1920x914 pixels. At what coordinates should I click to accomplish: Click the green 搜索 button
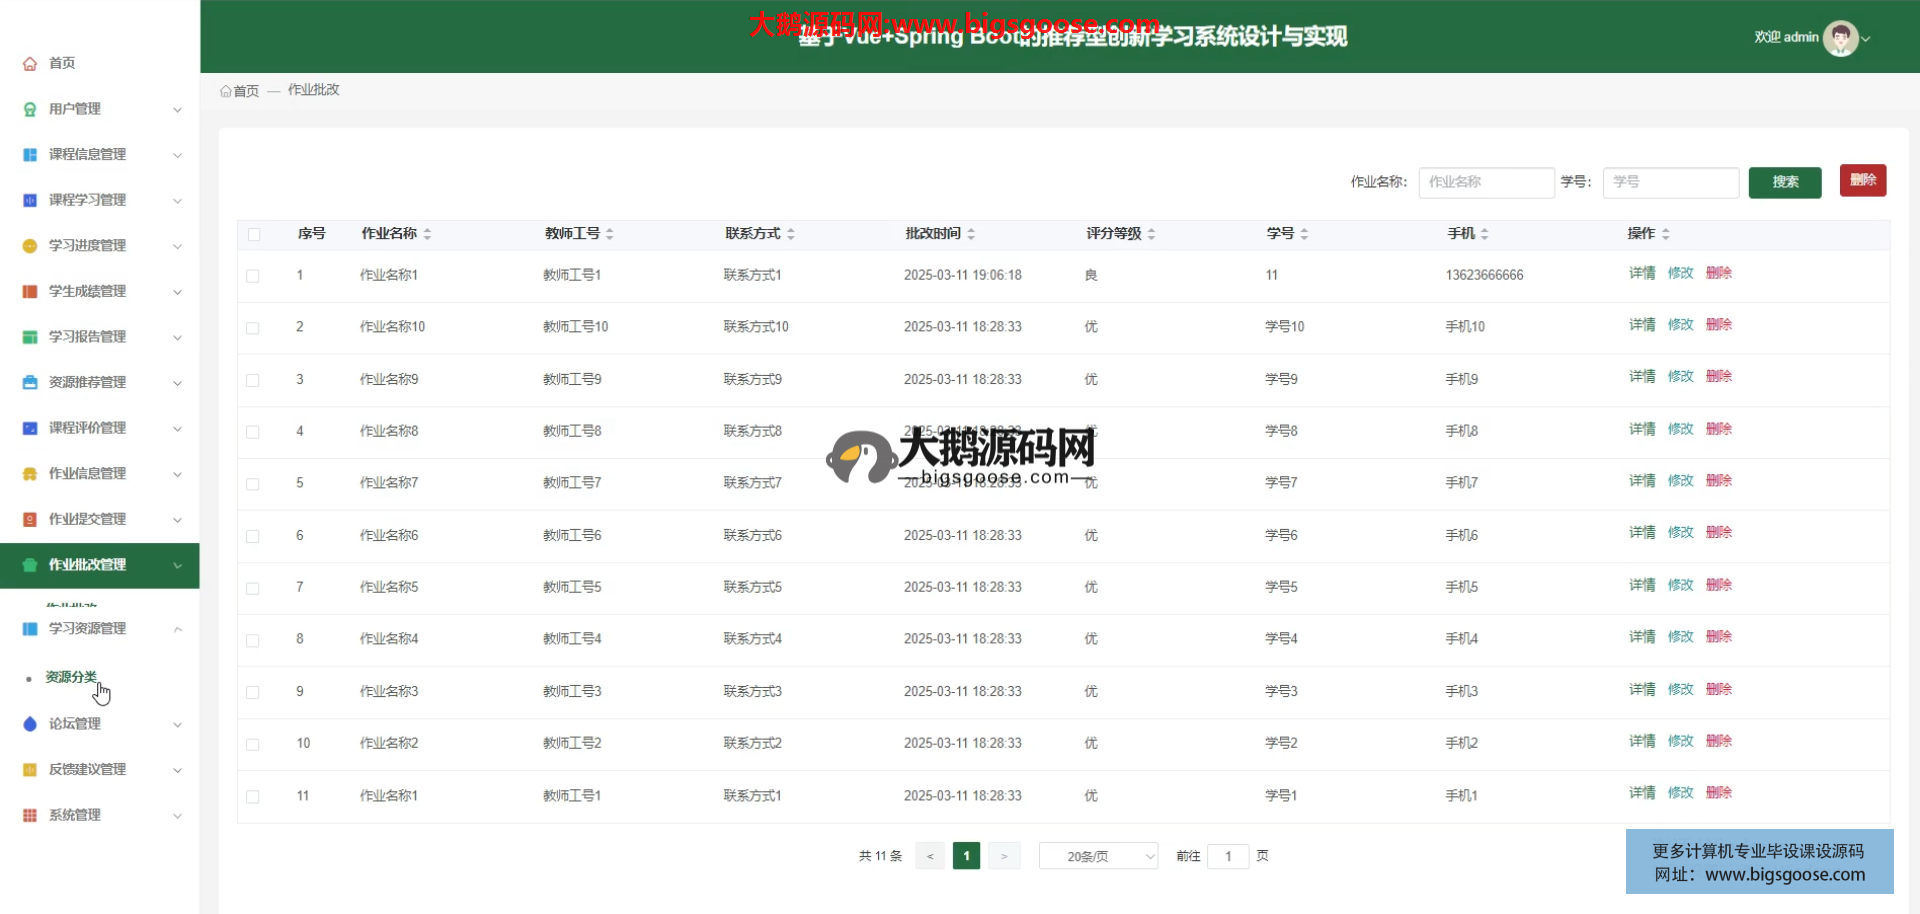pos(1785,182)
